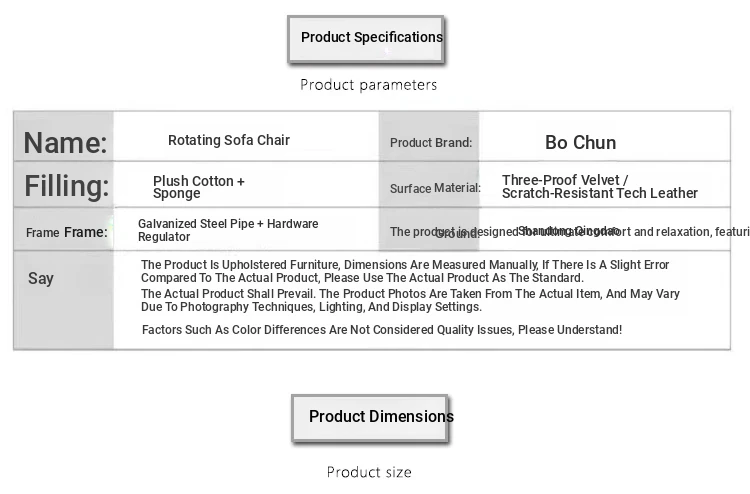Click the Product Brand: label

point(430,143)
